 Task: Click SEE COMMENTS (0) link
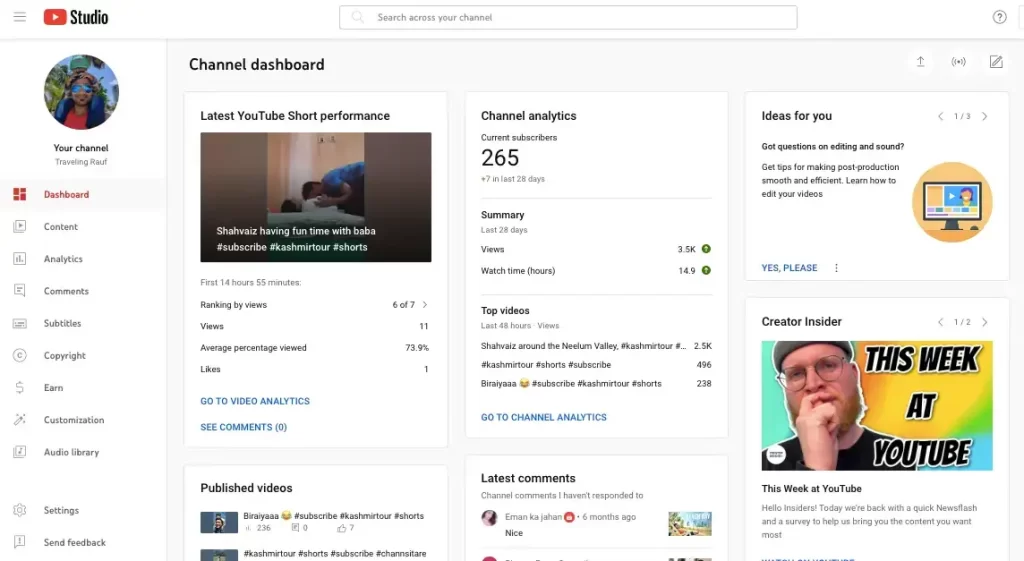click(x=244, y=427)
